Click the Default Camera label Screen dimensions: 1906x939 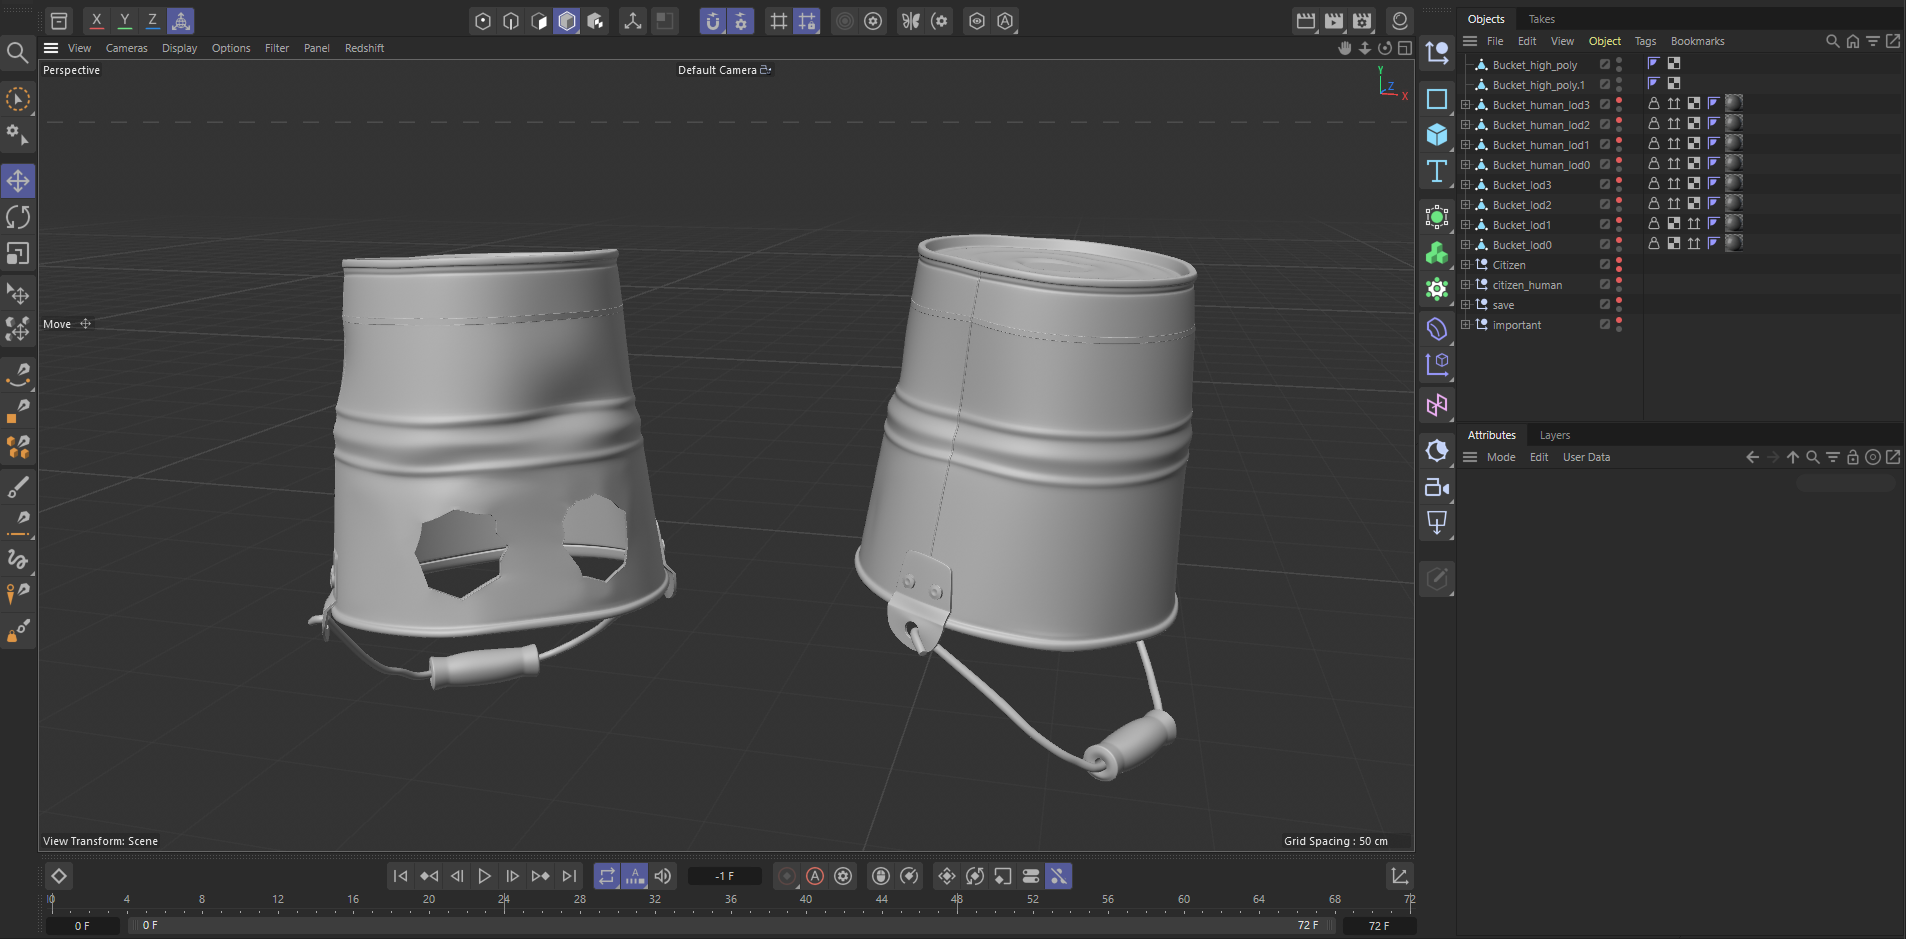click(717, 70)
